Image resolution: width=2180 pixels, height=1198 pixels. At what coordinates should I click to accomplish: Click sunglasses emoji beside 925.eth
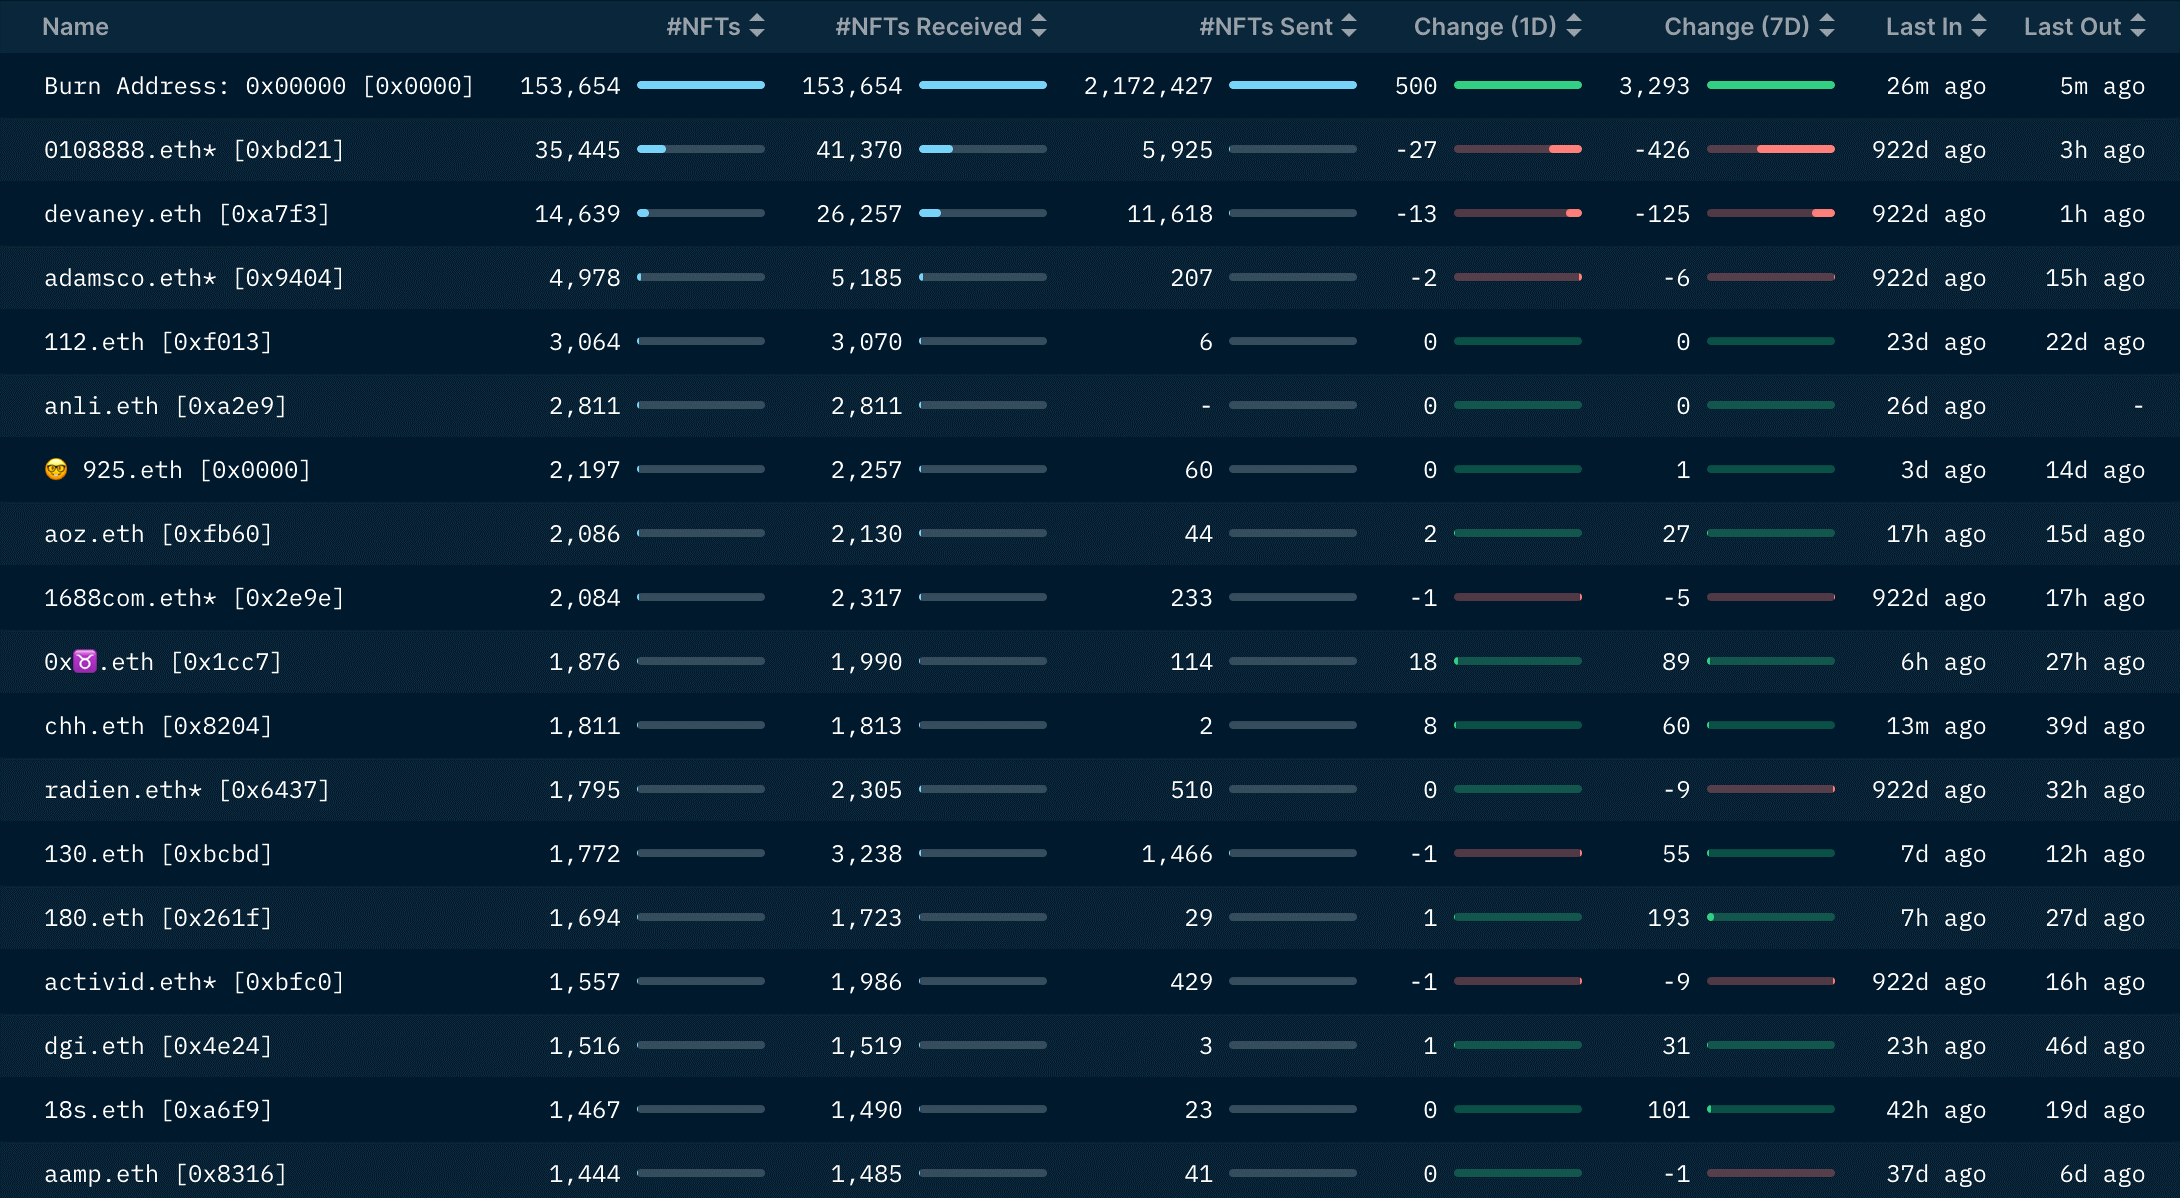(x=56, y=469)
